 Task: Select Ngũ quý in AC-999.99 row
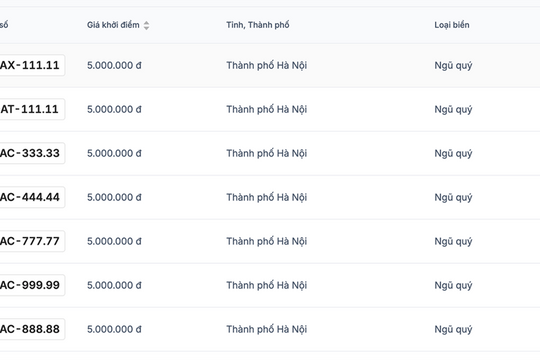453,286
